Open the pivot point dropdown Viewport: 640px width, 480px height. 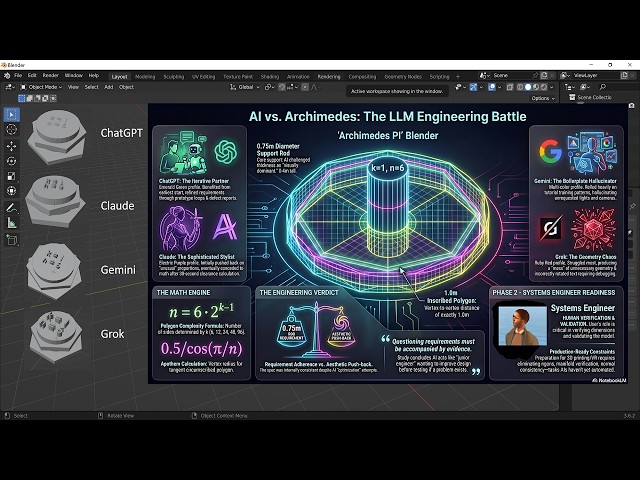(269, 87)
